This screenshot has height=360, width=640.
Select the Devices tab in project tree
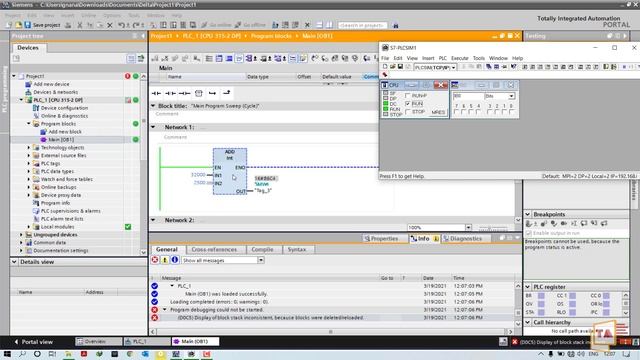point(28,48)
